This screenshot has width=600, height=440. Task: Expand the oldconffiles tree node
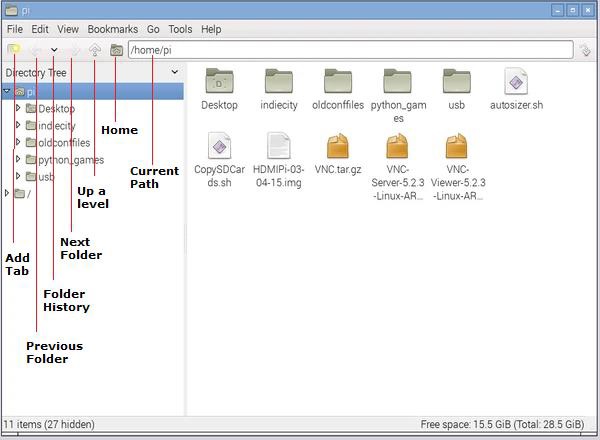[18, 142]
